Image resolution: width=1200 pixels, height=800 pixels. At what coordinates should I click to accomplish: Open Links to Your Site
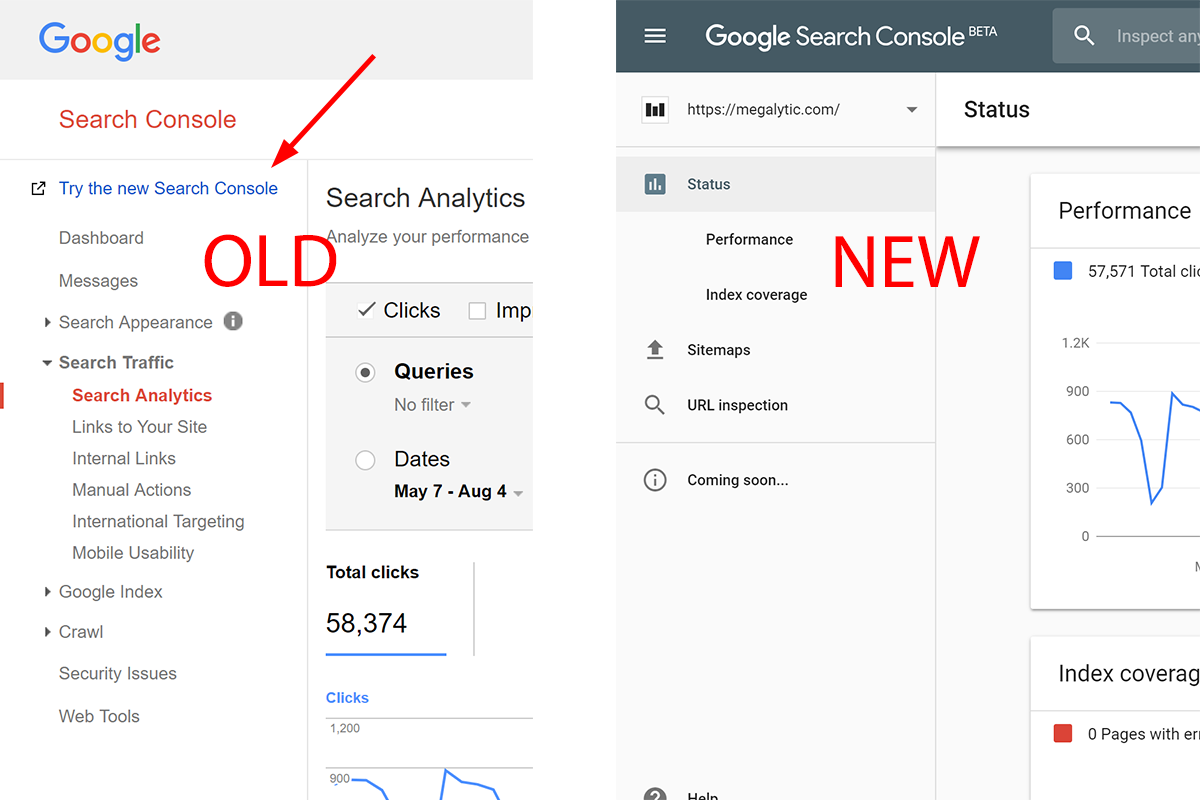[139, 427]
